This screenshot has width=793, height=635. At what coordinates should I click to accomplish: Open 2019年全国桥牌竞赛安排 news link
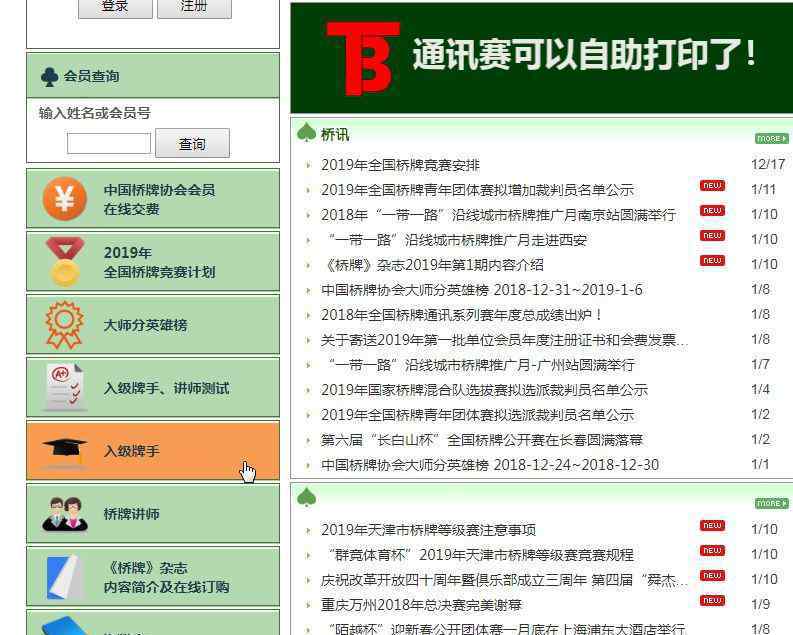[400, 165]
